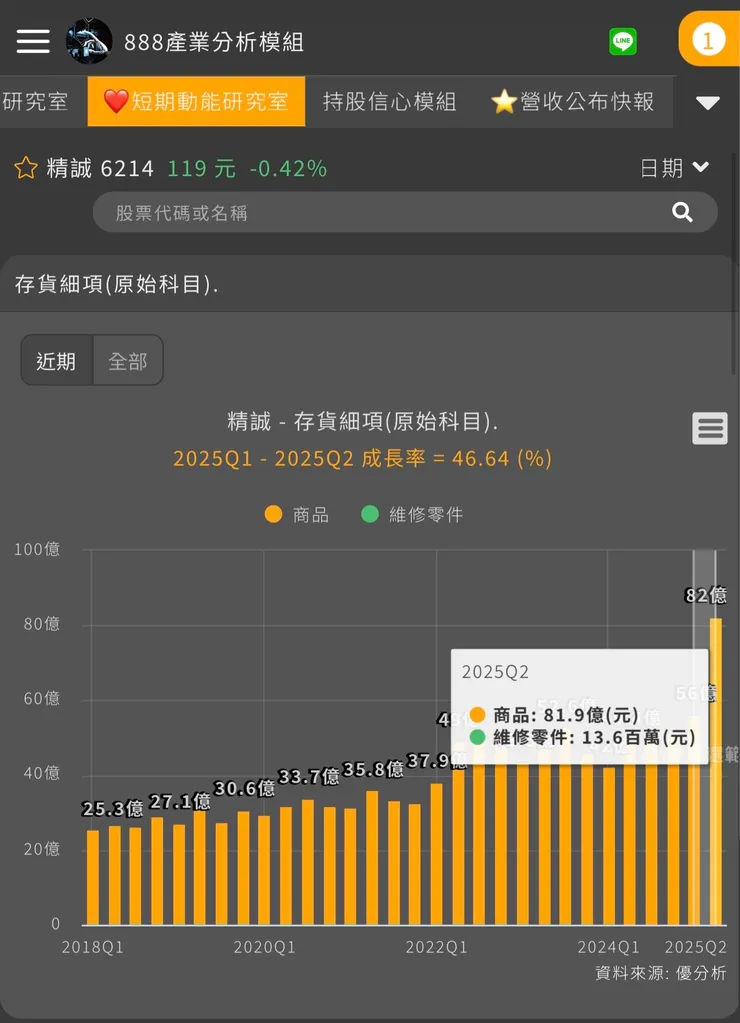Open the orange notification badge button
The image size is (740, 1023).
pyautogui.click(x=709, y=39)
